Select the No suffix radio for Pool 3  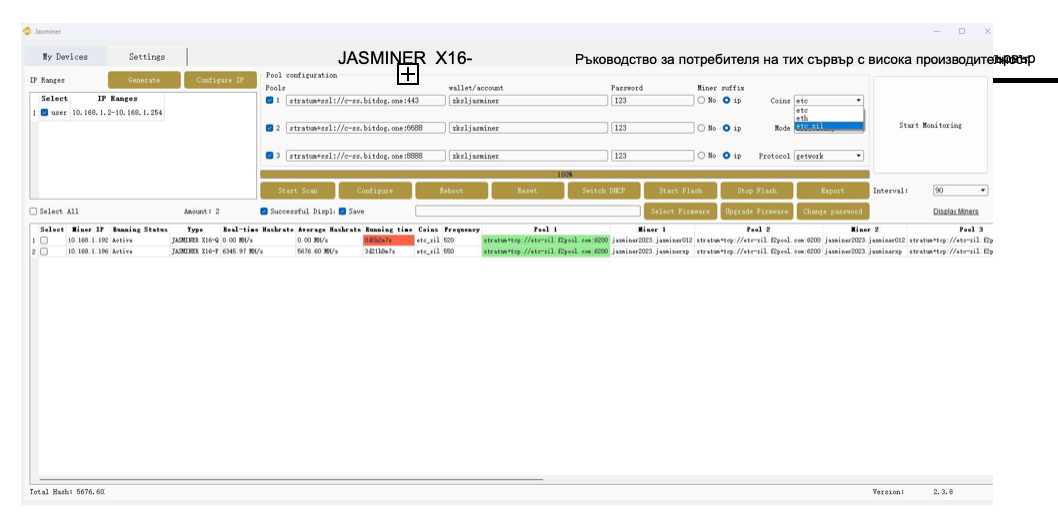702,156
